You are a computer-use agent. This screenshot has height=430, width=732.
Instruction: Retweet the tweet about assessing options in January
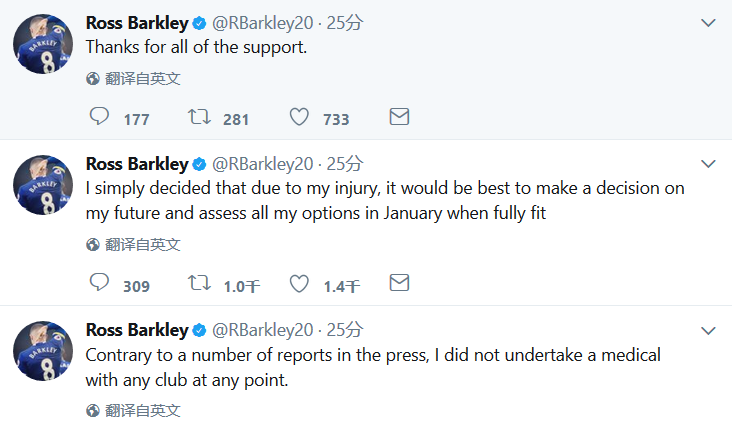[199, 283]
